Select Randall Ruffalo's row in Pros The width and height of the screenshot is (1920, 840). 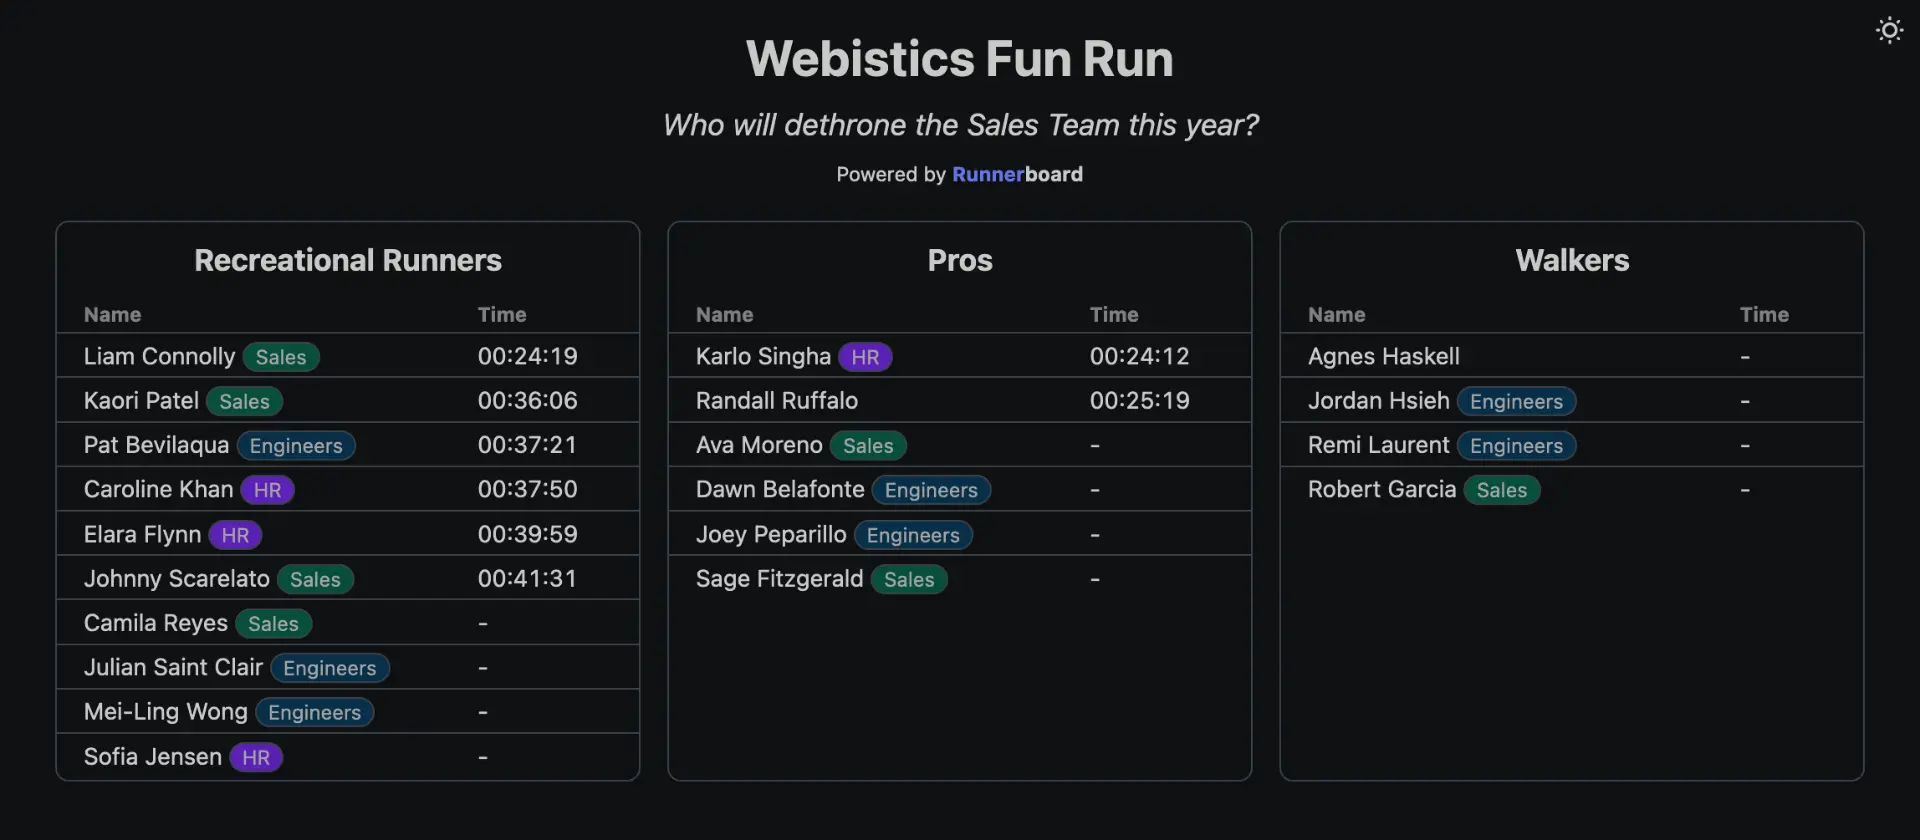pos(776,401)
